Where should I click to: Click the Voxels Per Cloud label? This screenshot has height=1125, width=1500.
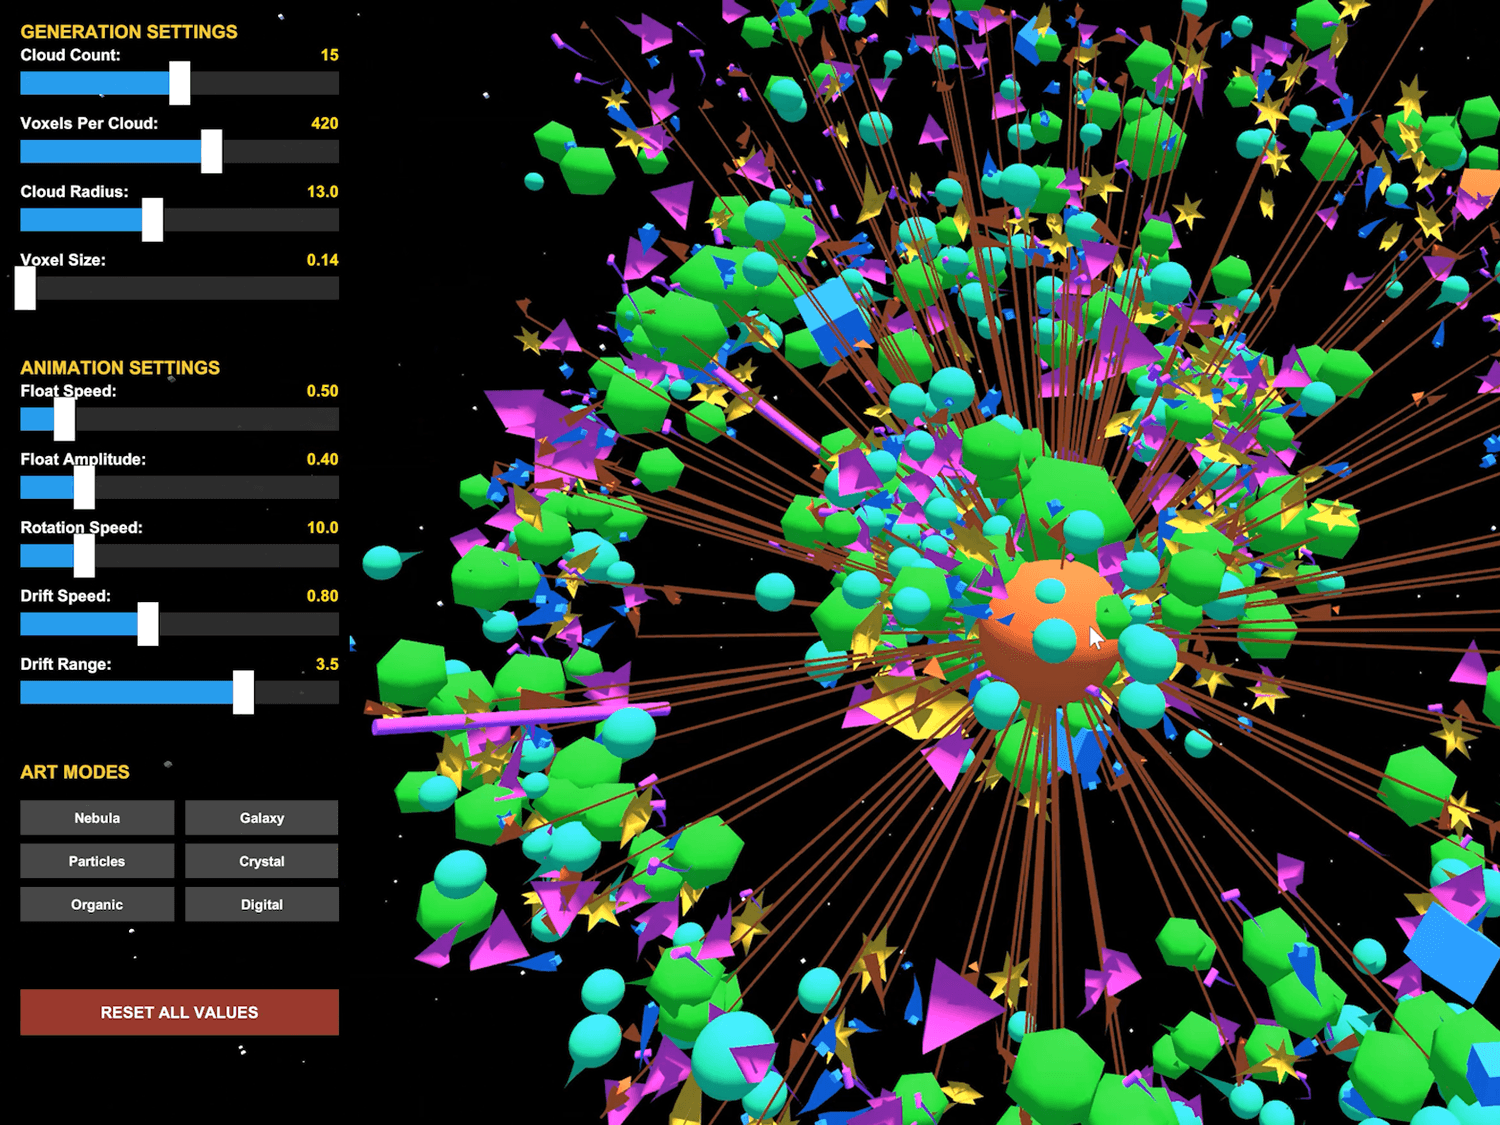(89, 123)
